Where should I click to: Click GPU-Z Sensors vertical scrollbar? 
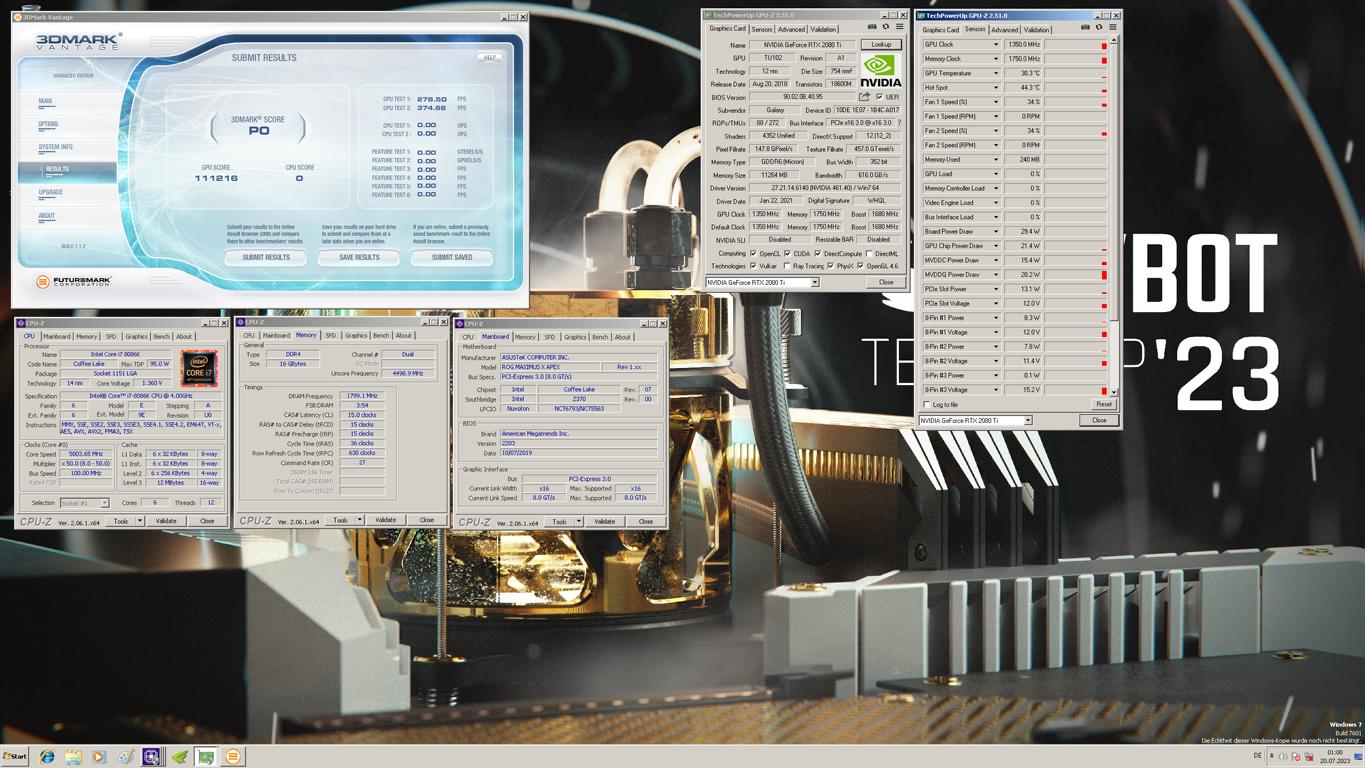(x=1114, y=216)
